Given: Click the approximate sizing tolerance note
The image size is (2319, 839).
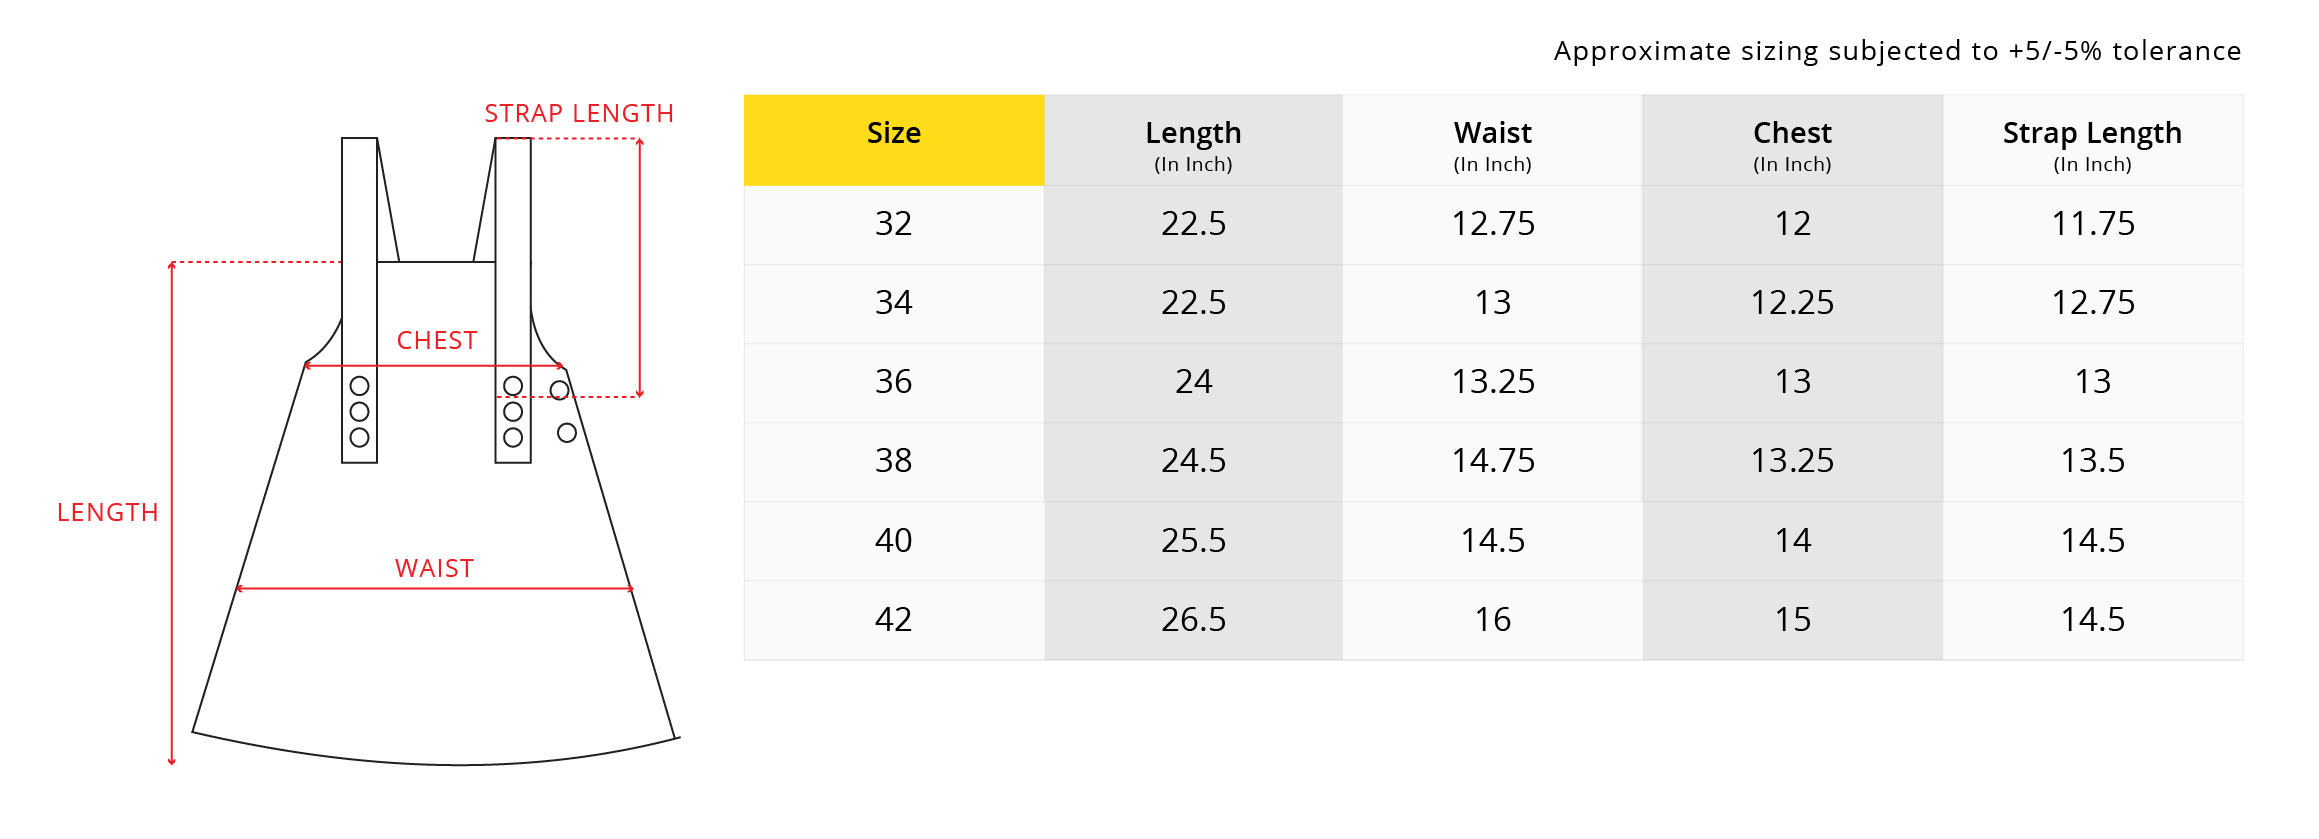Looking at the screenshot, I should pyautogui.click(x=1897, y=51).
